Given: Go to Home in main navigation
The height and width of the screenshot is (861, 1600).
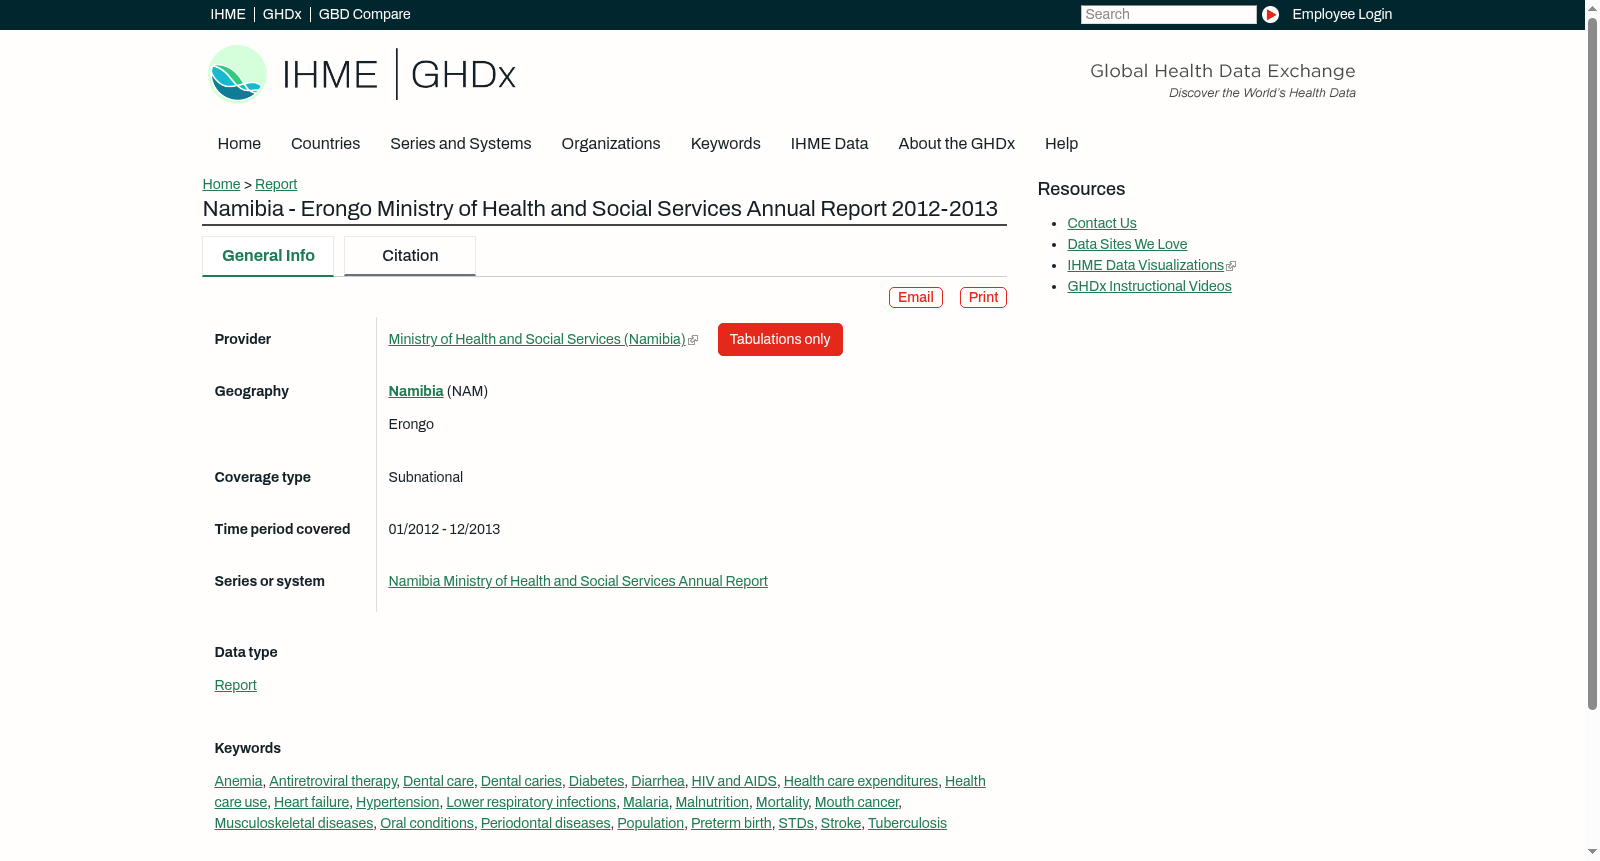Looking at the screenshot, I should coord(239,144).
